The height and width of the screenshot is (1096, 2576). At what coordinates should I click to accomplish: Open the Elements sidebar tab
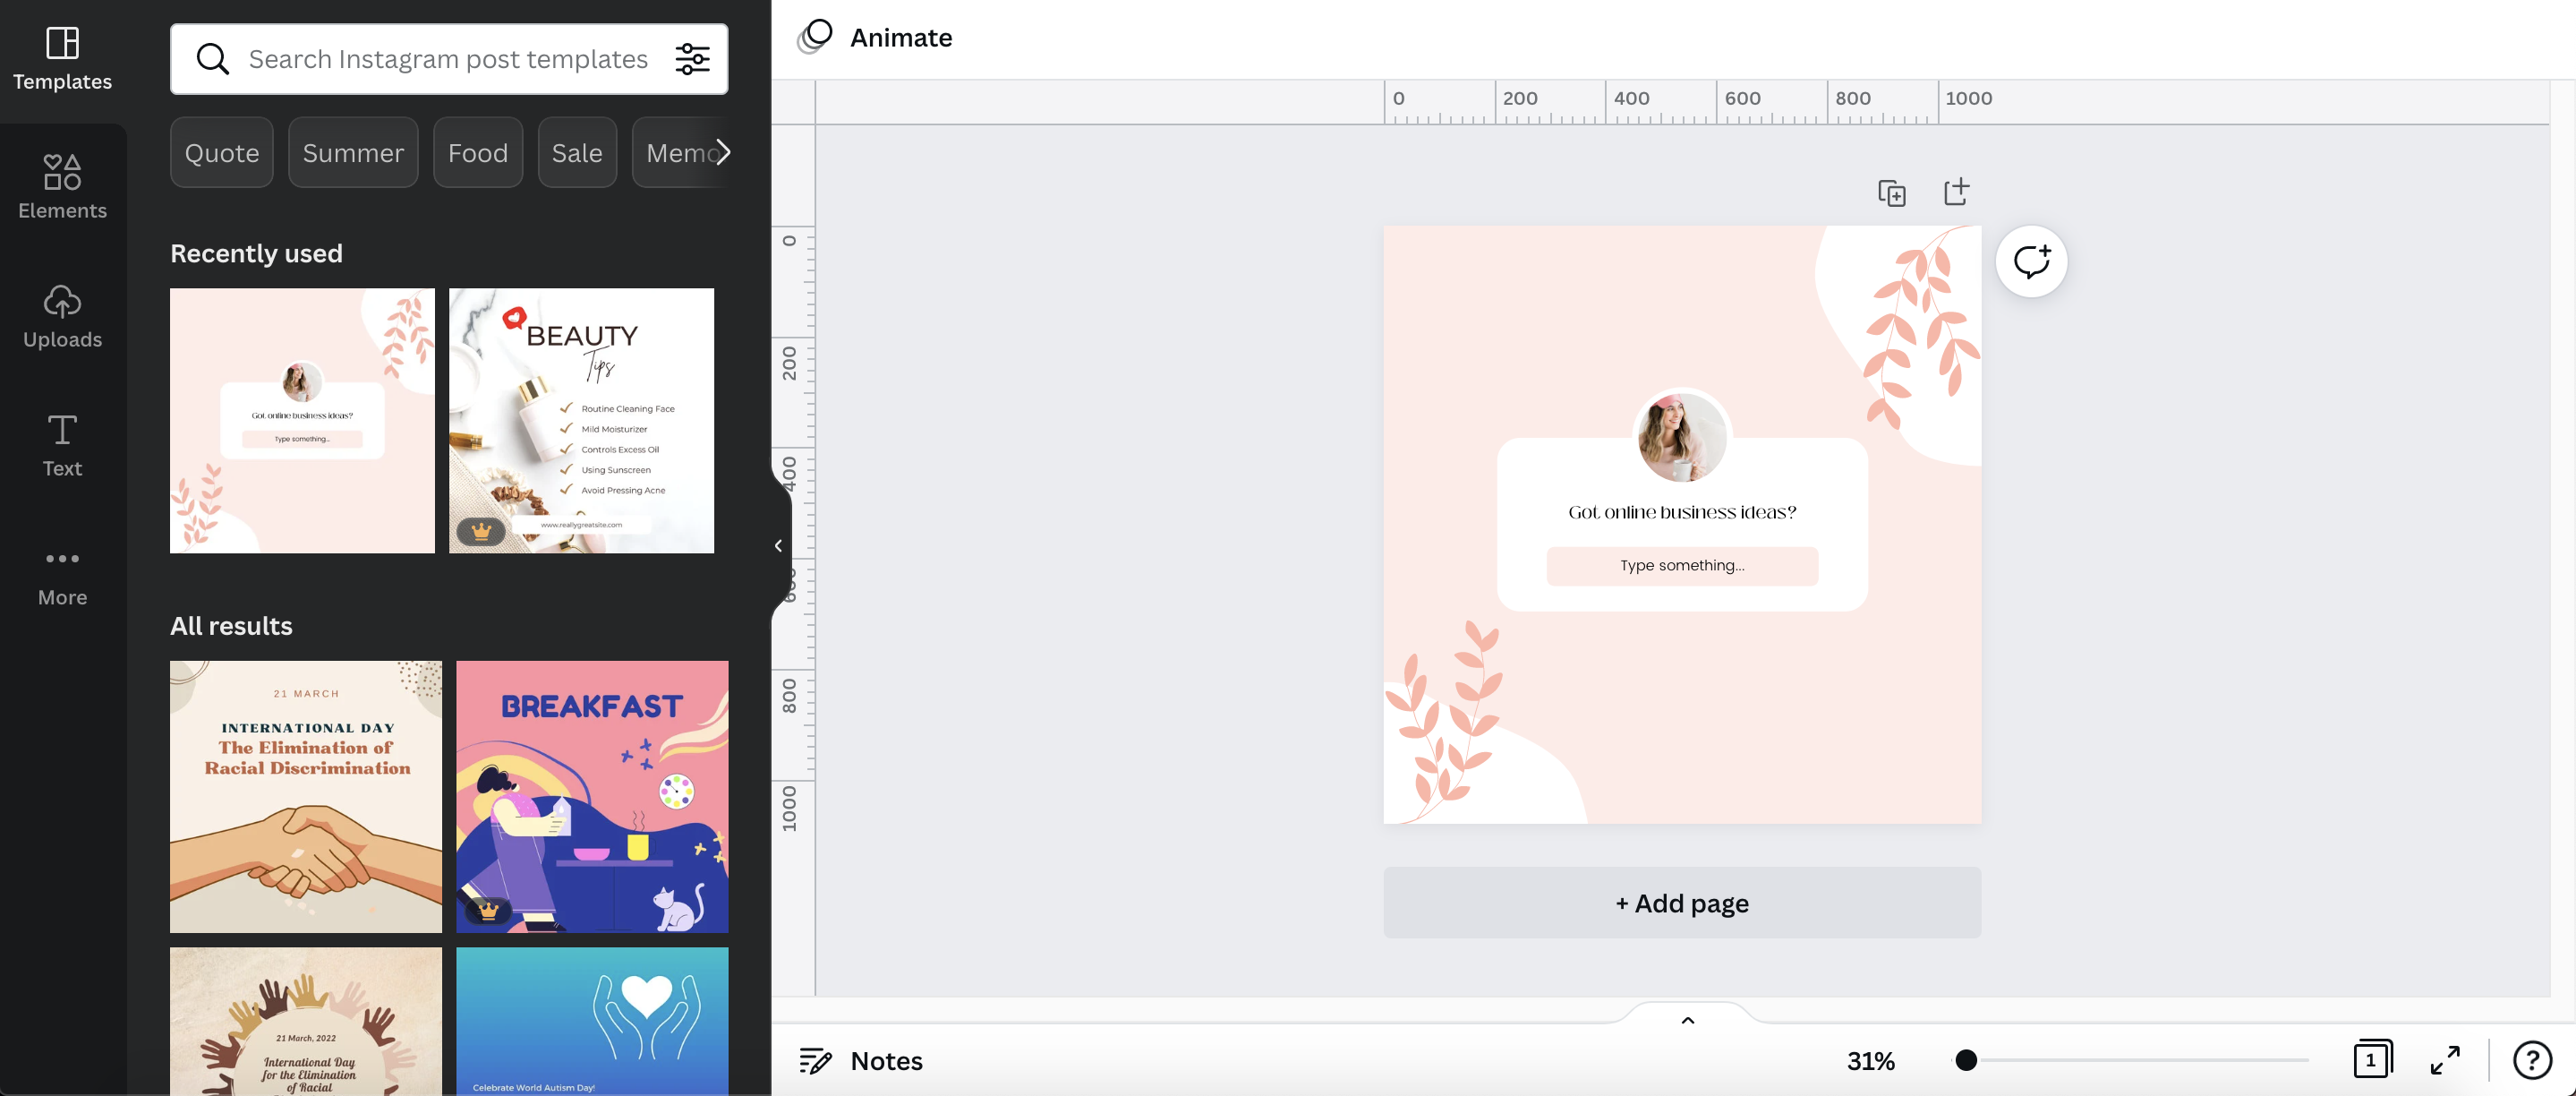coord(62,187)
